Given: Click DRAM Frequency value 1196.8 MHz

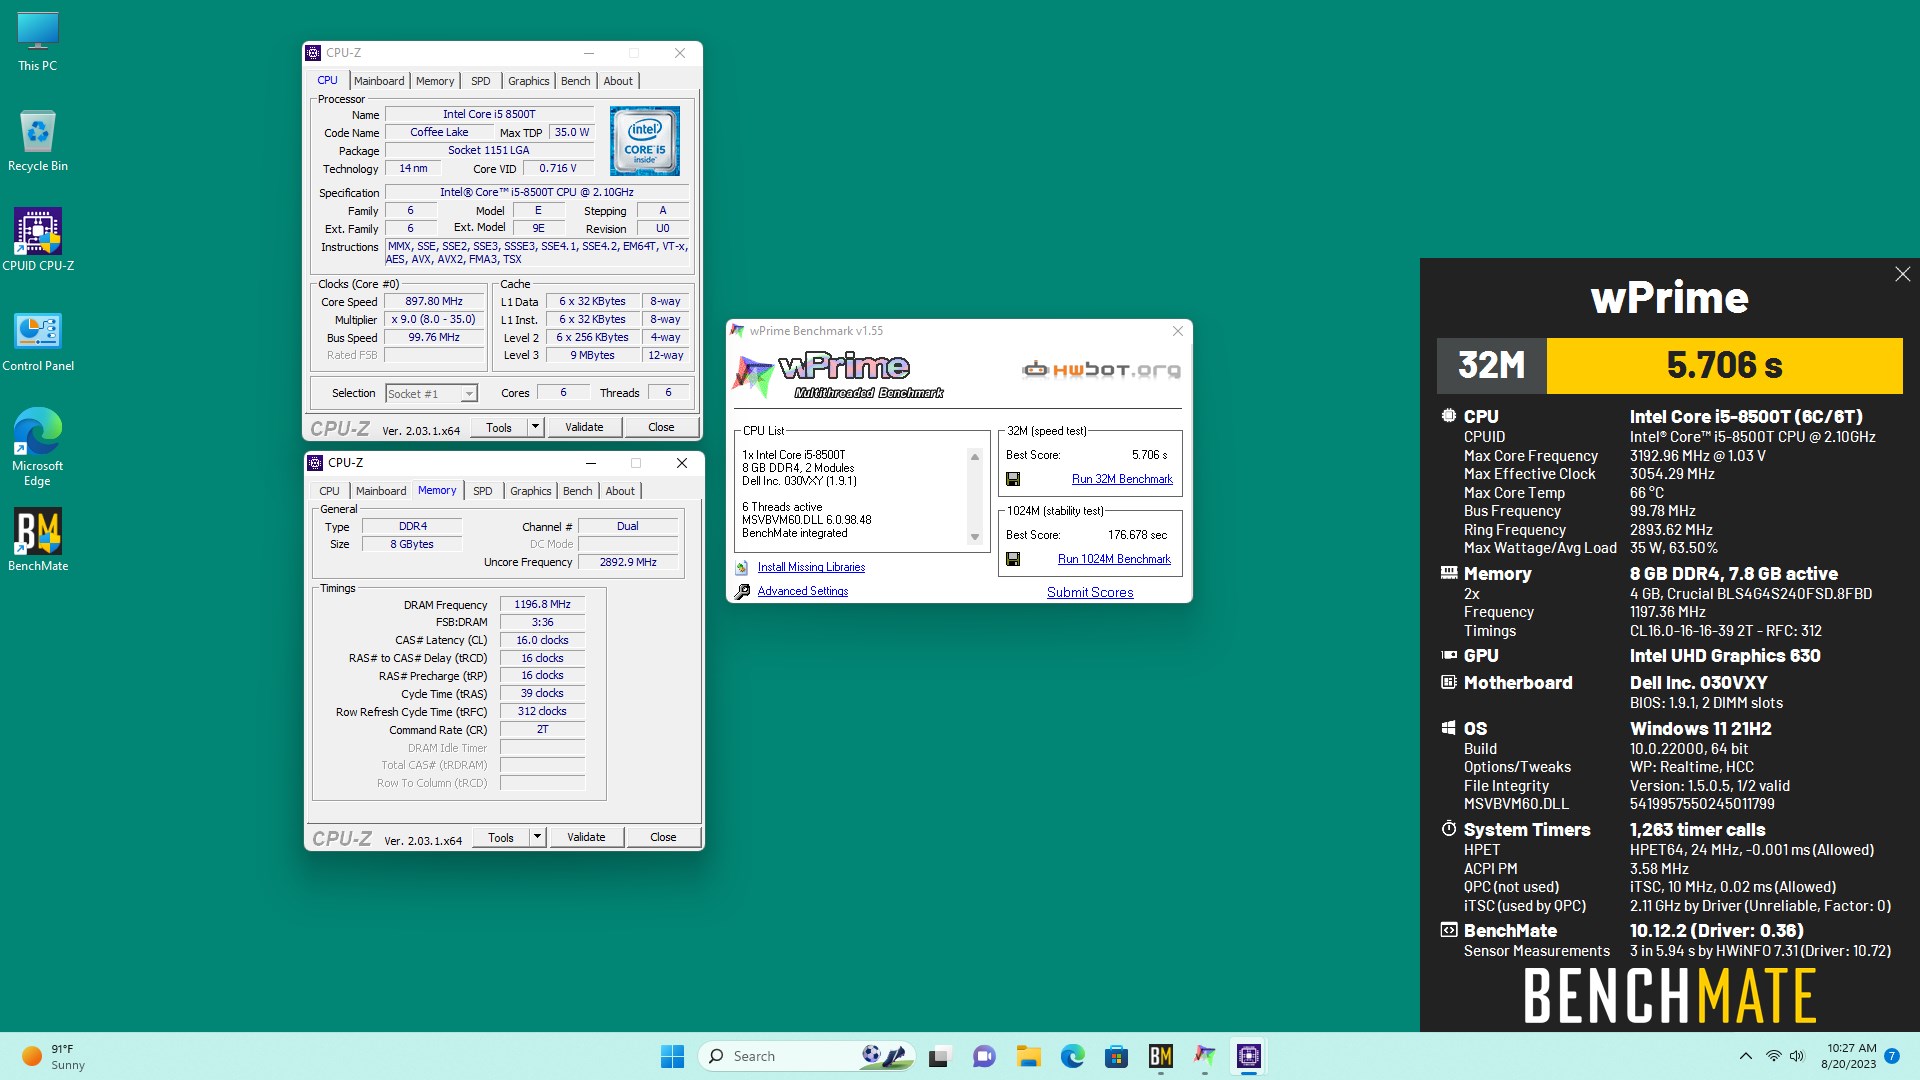Looking at the screenshot, I should (x=542, y=605).
